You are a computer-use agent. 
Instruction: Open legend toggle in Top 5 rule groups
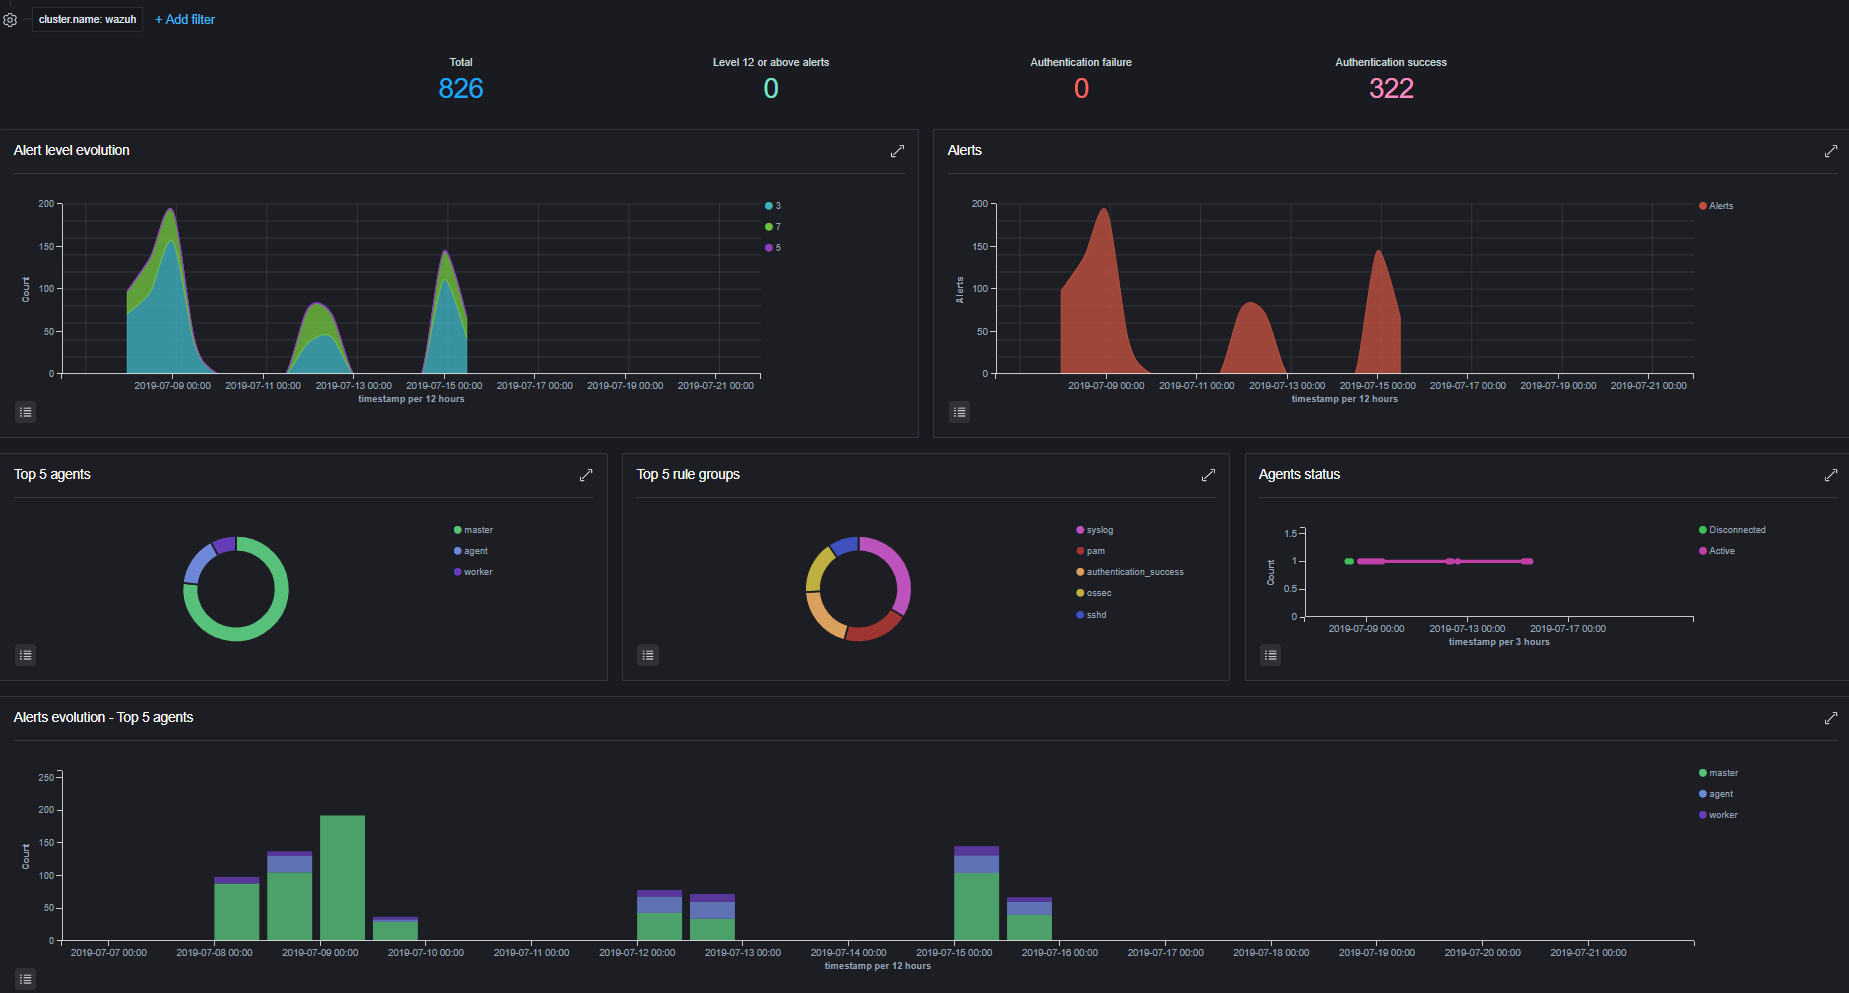tap(648, 655)
